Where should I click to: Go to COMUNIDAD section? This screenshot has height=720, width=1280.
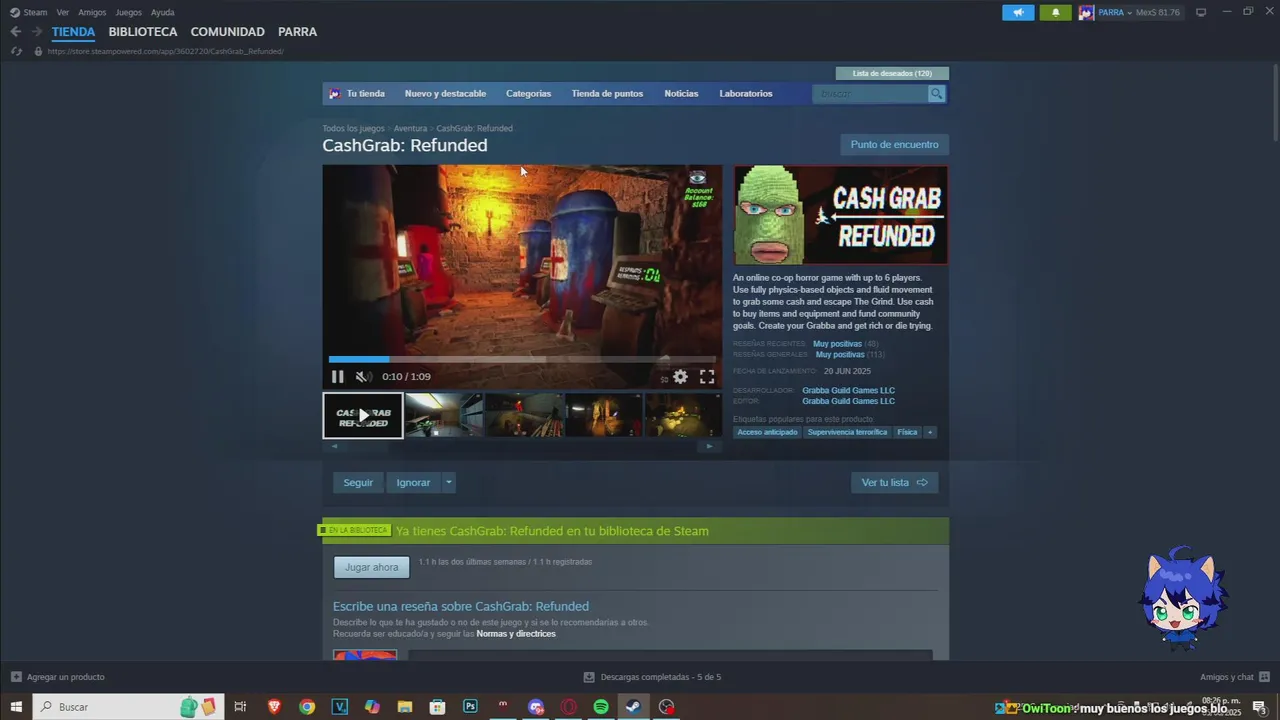pyautogui.click(x=227, y=32)
